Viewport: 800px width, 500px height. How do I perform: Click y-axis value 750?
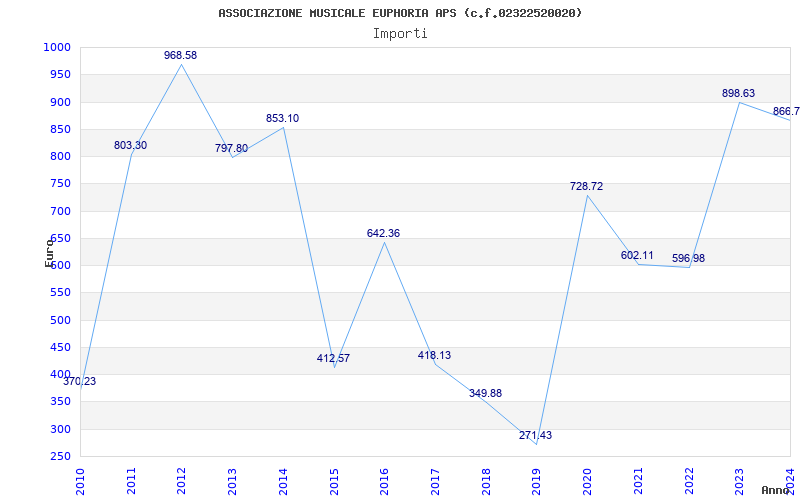(x=60, y=184)
